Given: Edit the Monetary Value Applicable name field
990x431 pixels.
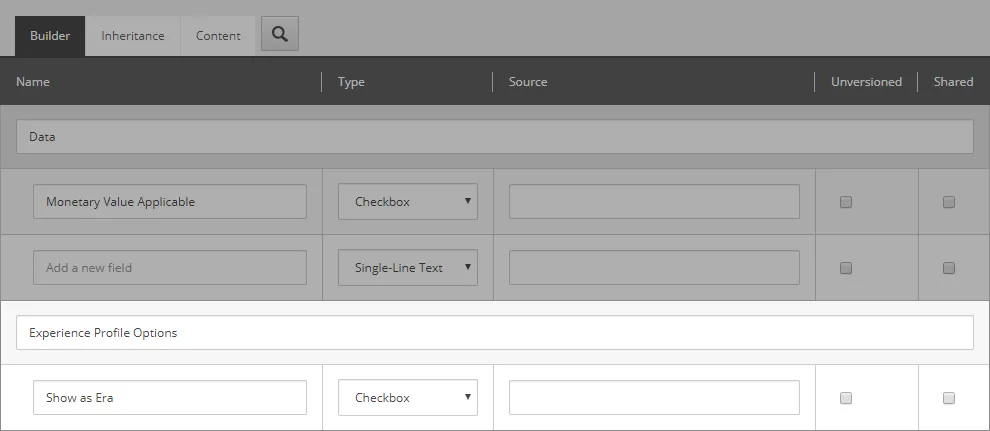Looking at the screenshot, I should point(170,202).
